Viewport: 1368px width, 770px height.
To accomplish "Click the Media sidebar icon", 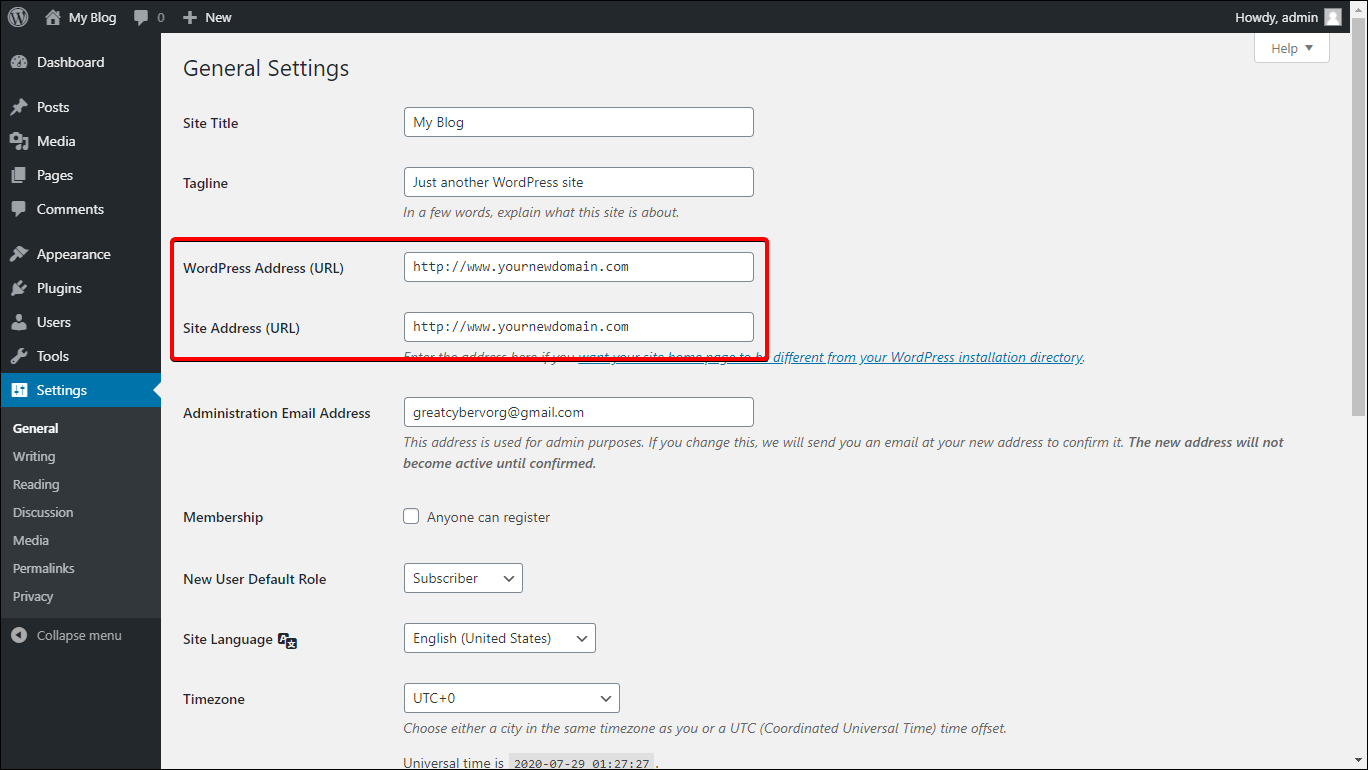I will point(19,141).
